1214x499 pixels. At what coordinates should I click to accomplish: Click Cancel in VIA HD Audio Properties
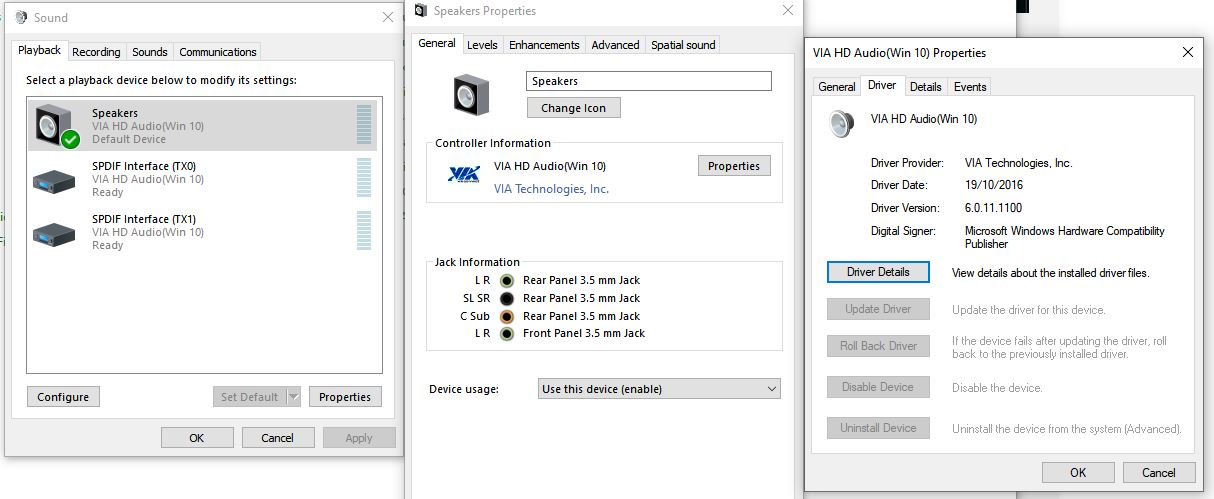(x=1159, y=472)
